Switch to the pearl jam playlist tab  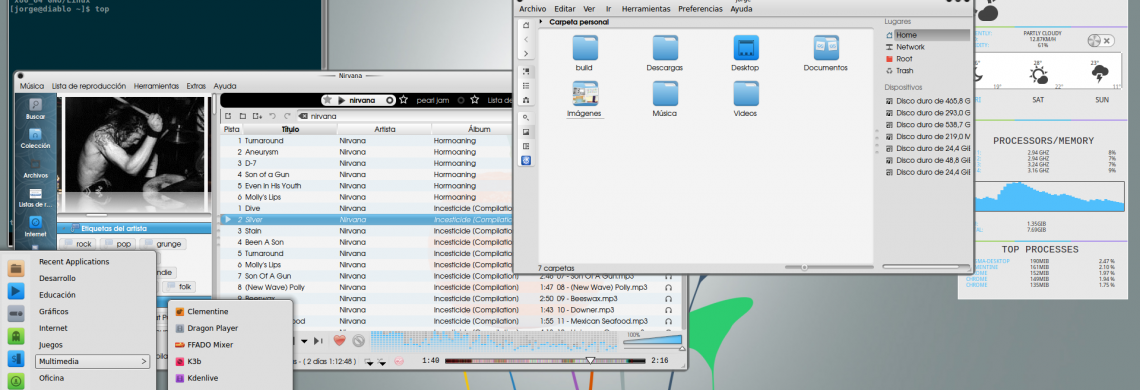[x=433, y=100]
